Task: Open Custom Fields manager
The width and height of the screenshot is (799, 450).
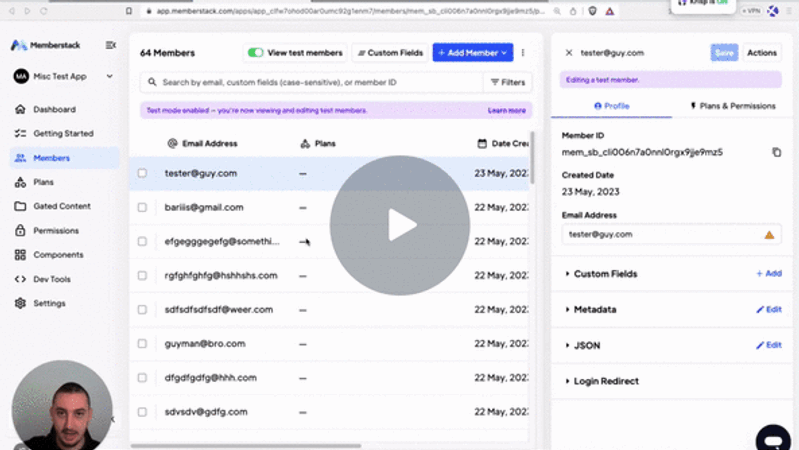Action: click(390, 52)
